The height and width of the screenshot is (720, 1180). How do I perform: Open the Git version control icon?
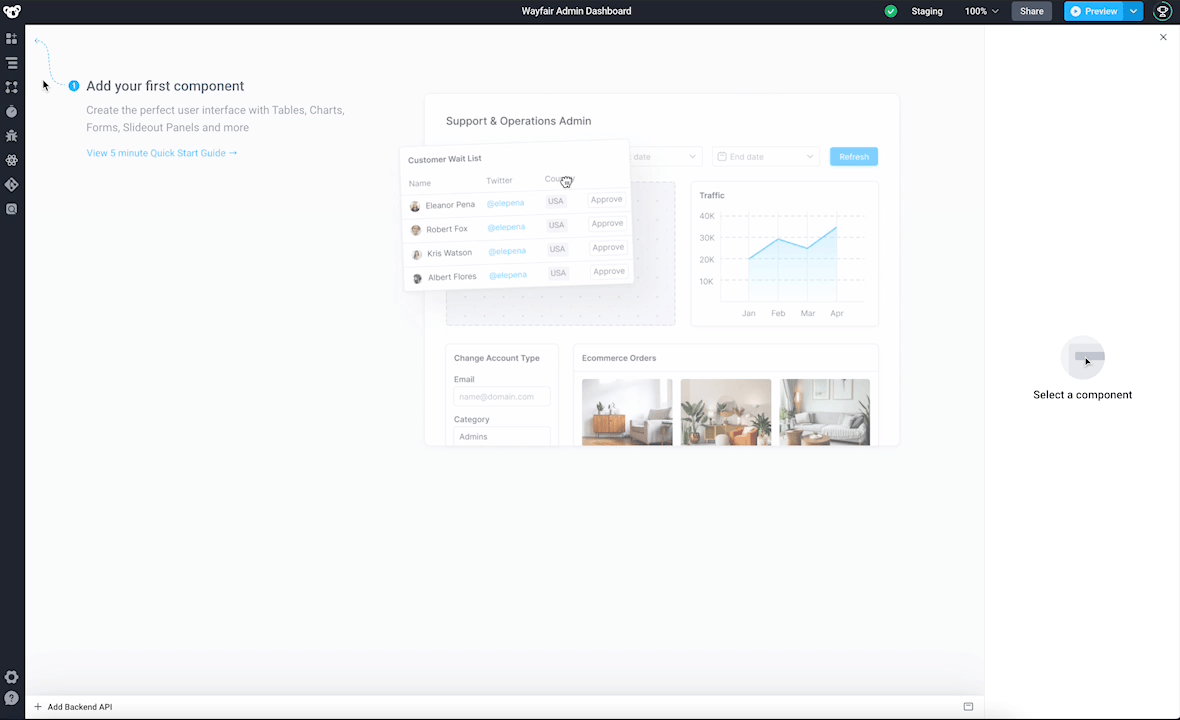pos(12,185)
